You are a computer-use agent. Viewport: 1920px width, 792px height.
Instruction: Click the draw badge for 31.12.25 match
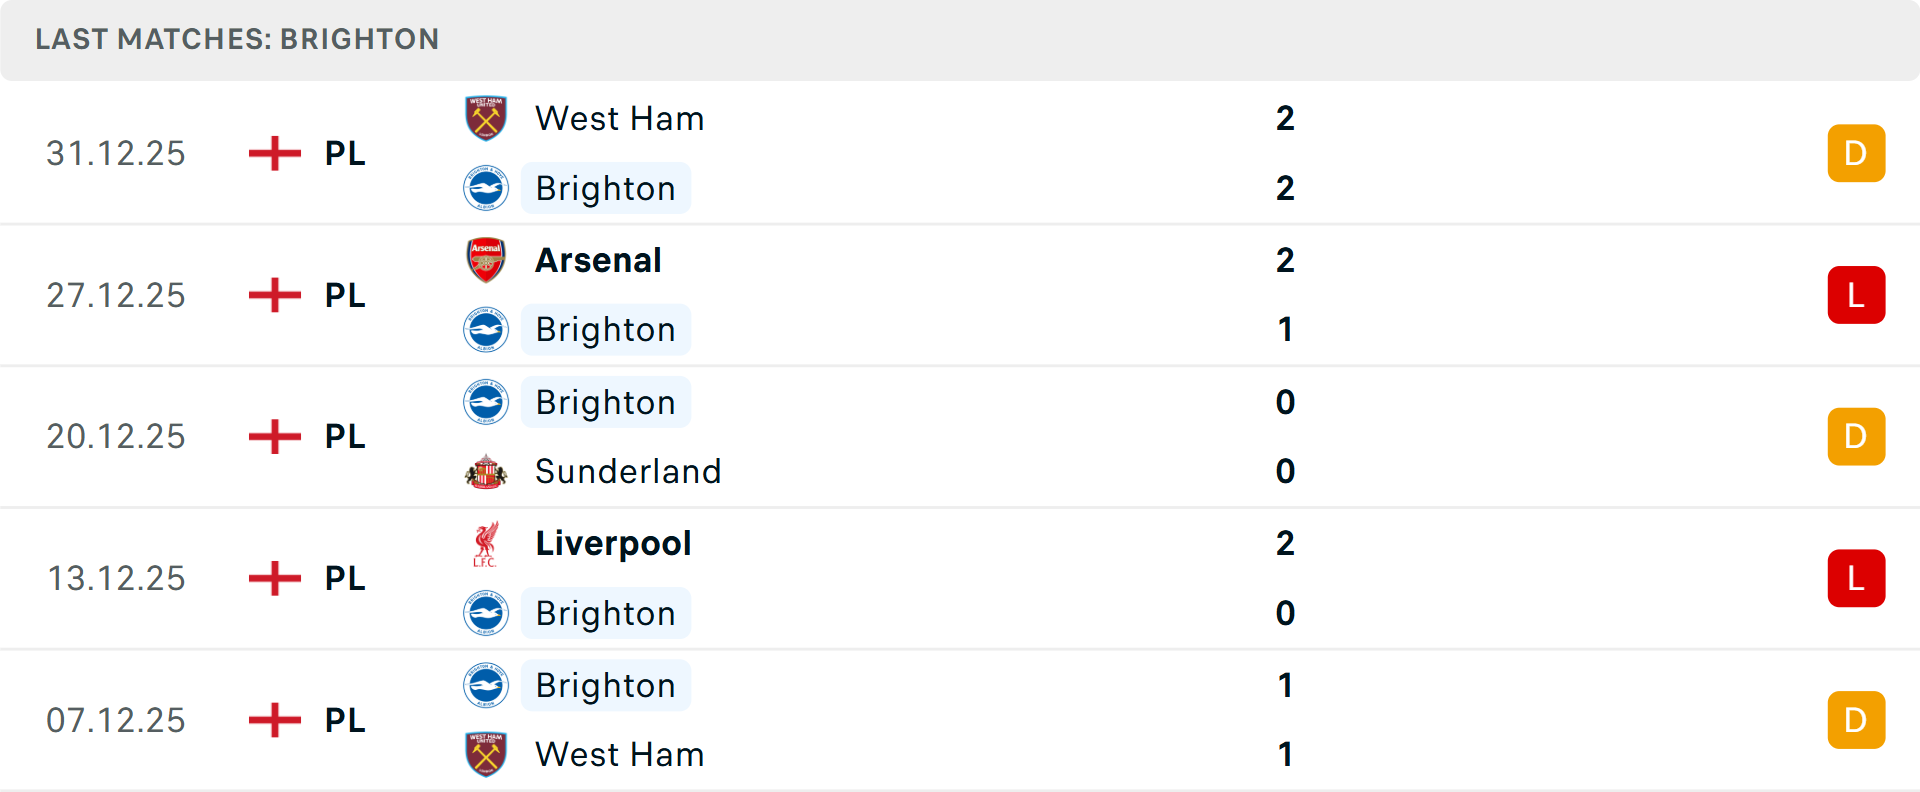point(1856,153)
